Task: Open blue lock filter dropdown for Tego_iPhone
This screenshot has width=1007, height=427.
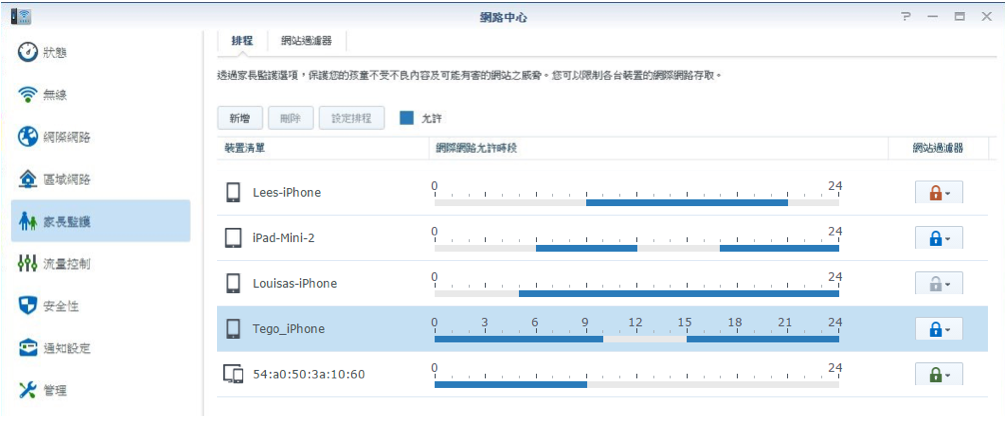Action: click(939, 329)
